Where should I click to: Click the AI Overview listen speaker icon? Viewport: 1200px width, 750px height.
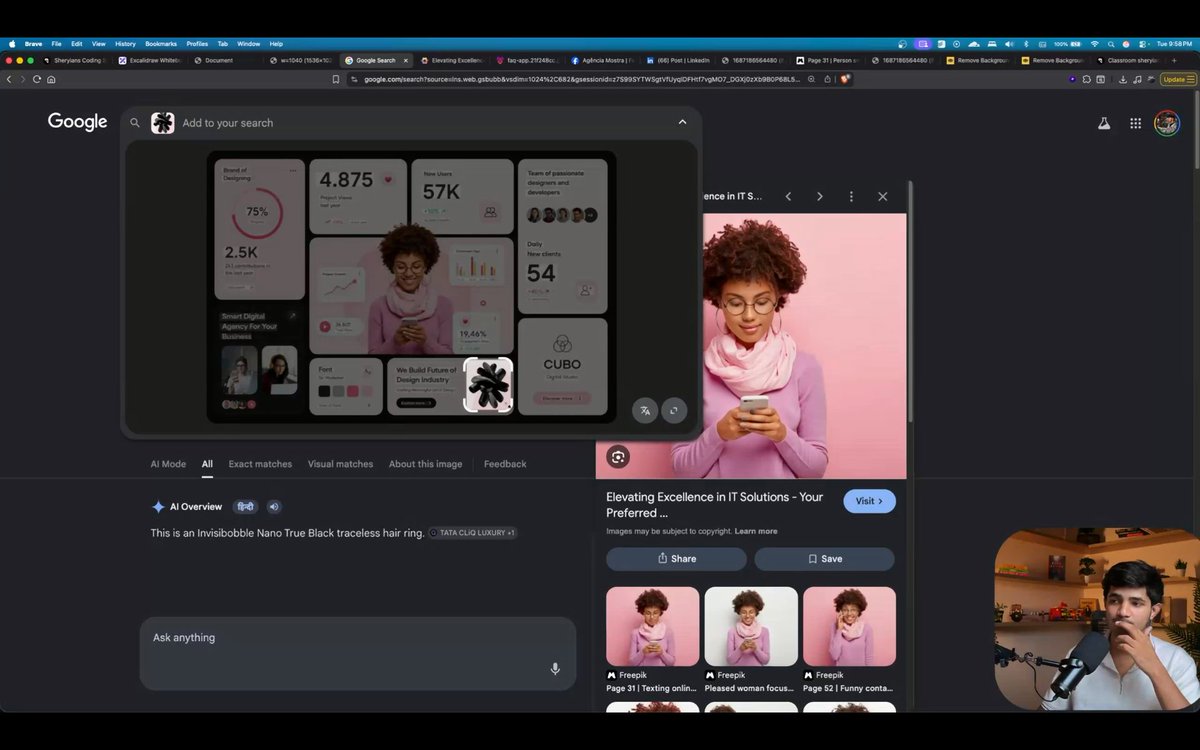[x=274, y=507]
